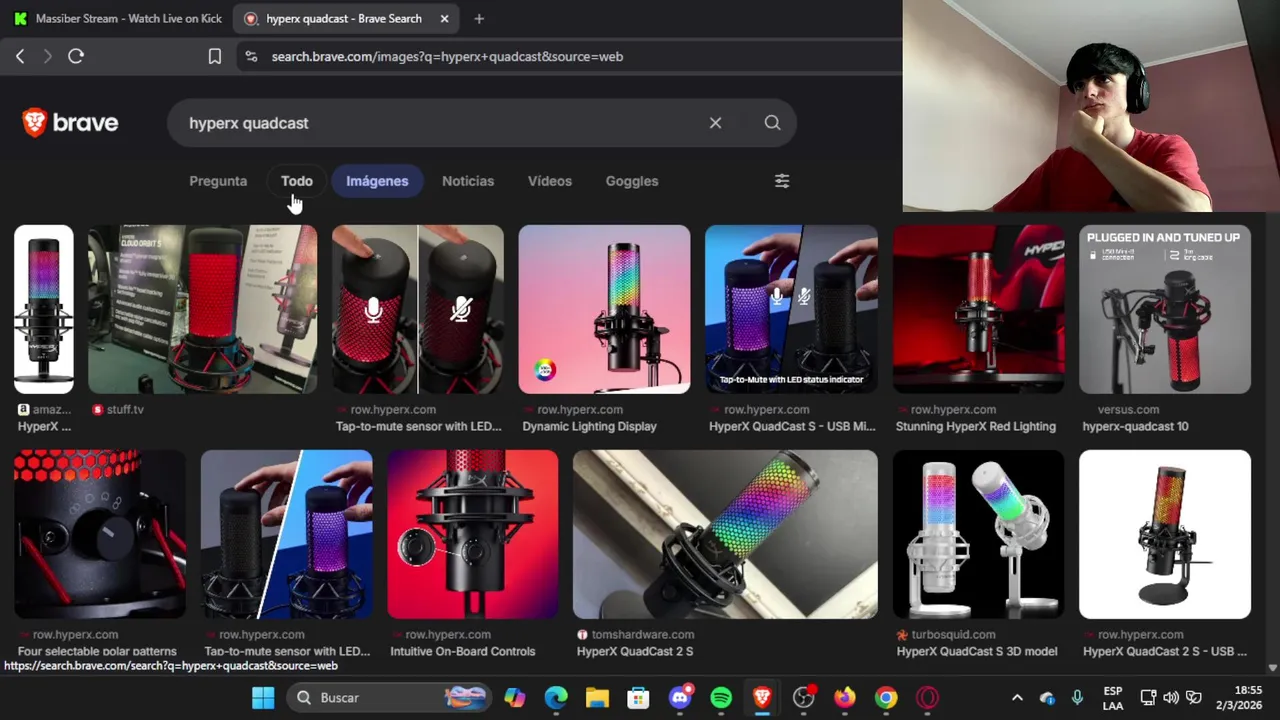Click the taskbar Buscar search box
This screenshot has width=1280, height=720.
click(x=389, y=697)
